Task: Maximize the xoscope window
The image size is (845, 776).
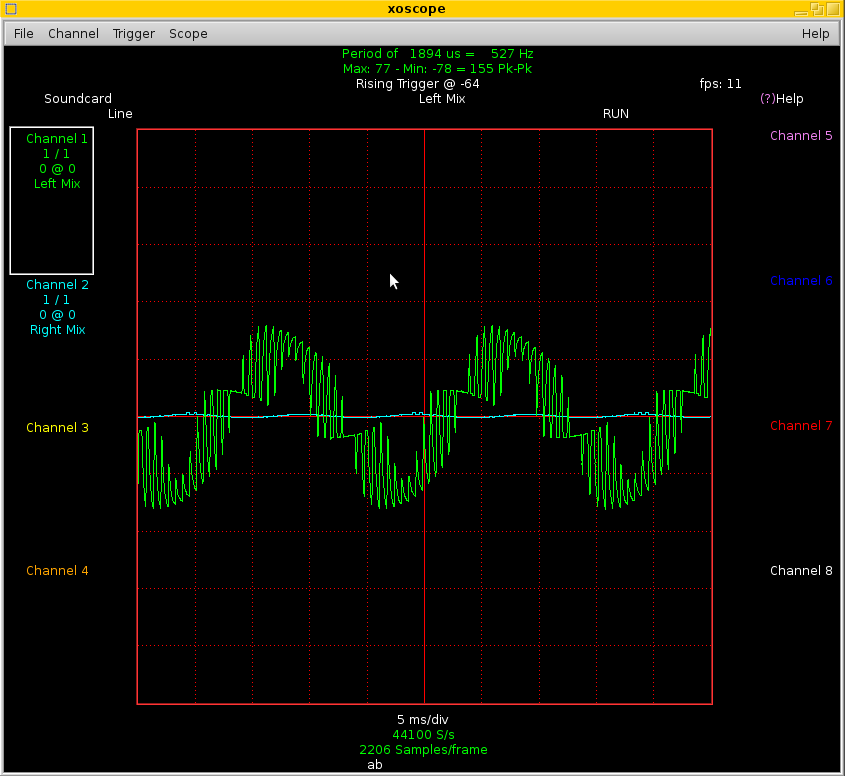Action: coord(817,9)
